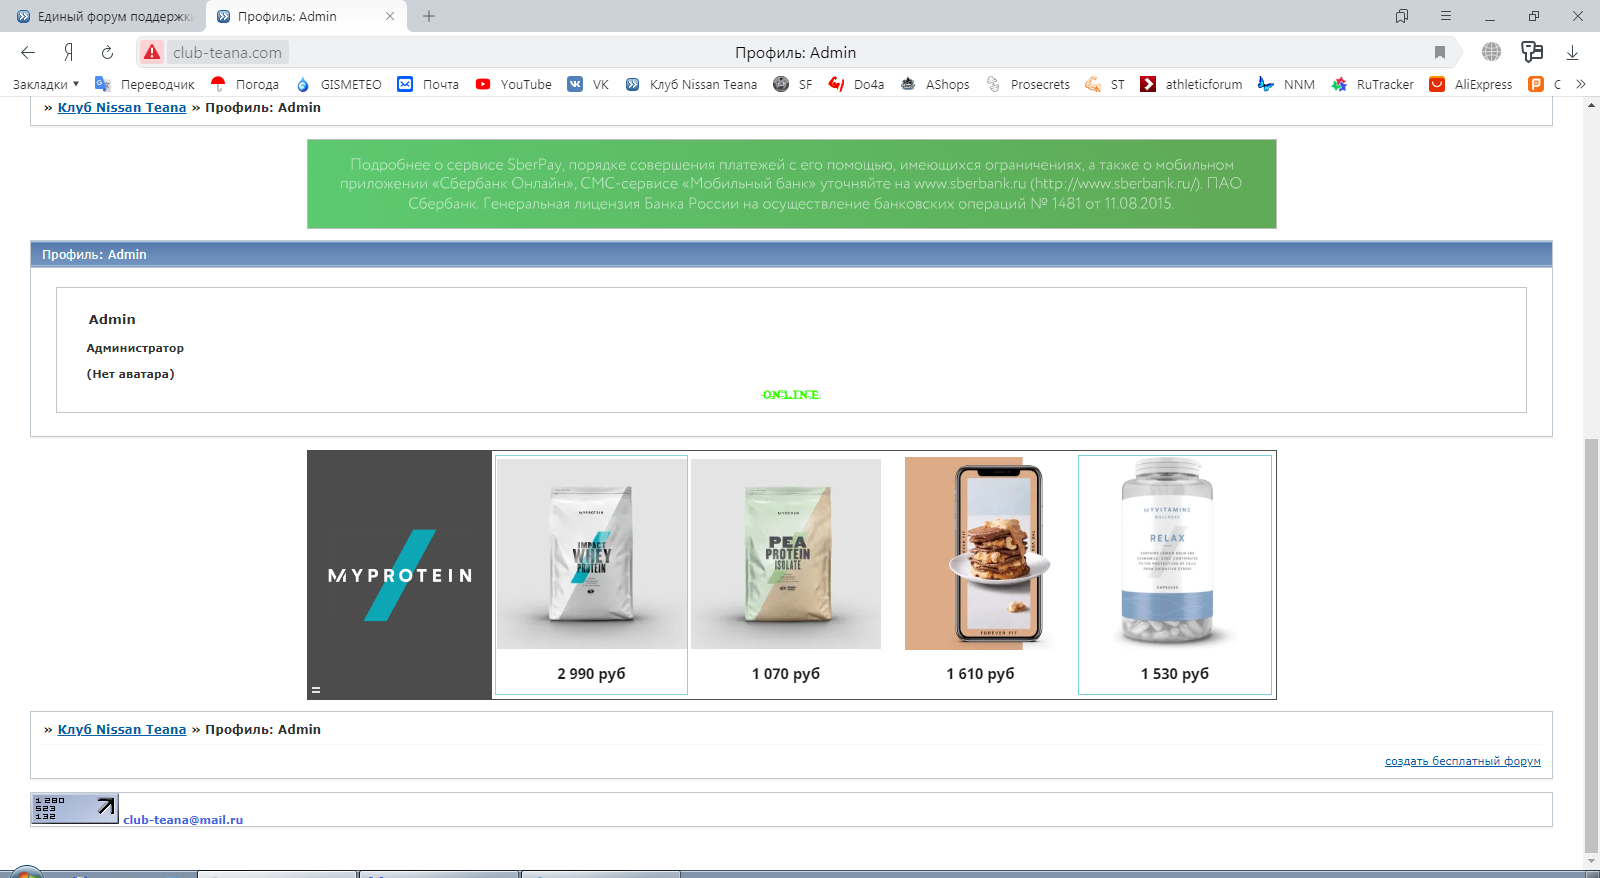Viewport: 1600px width, 878px height.
Task: Click the visitor counter badge in the footer
Action: [x=75, y=809]
